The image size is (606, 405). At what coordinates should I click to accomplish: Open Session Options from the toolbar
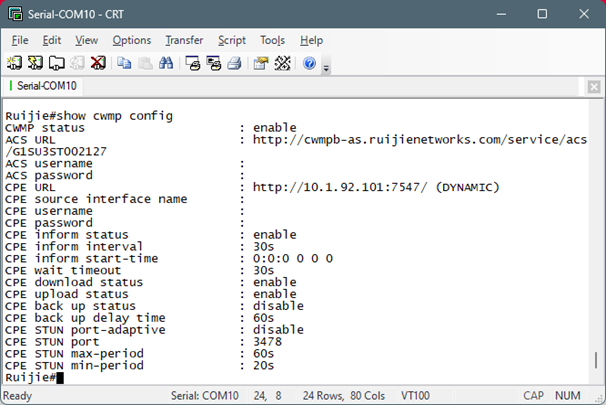[x=261, y=63]
